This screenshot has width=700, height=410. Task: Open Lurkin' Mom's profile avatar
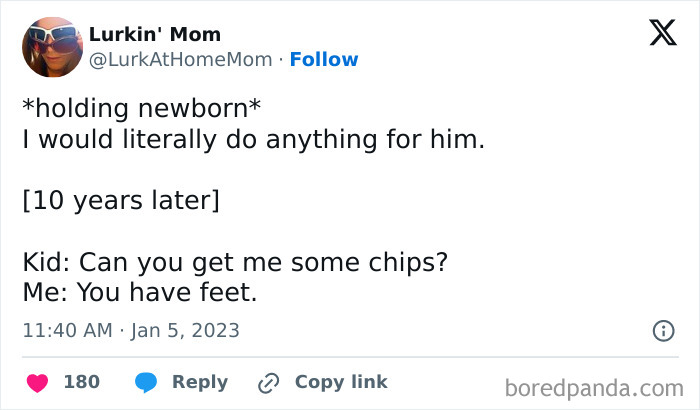point(52,47)
